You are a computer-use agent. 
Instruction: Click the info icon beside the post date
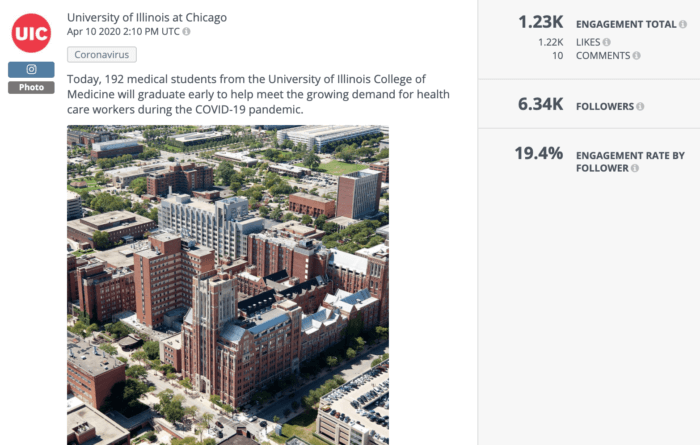(187, 32)
